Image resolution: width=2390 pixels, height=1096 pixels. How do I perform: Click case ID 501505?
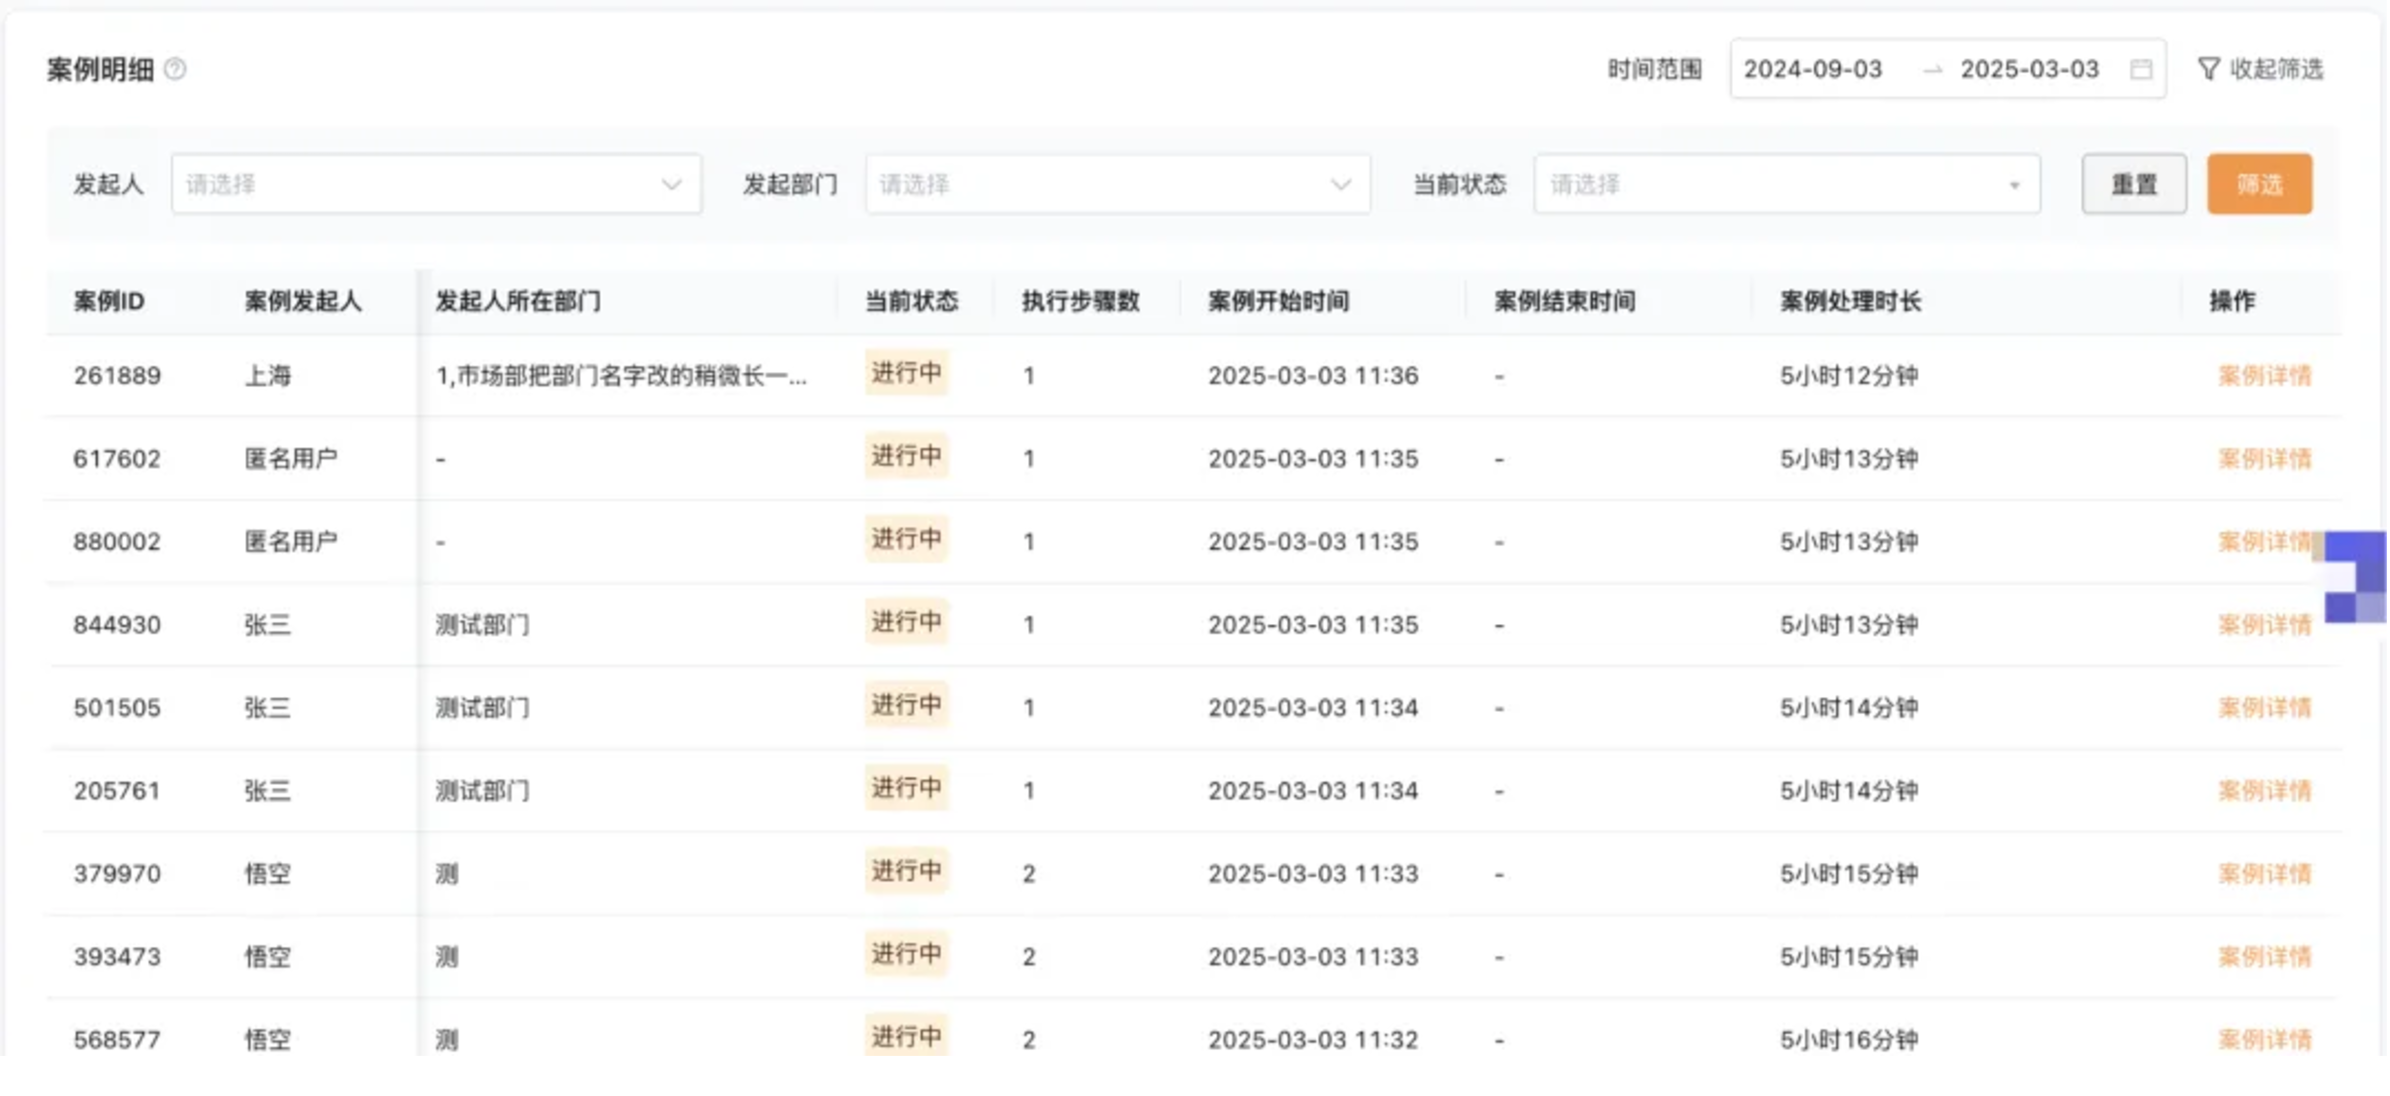117,708
